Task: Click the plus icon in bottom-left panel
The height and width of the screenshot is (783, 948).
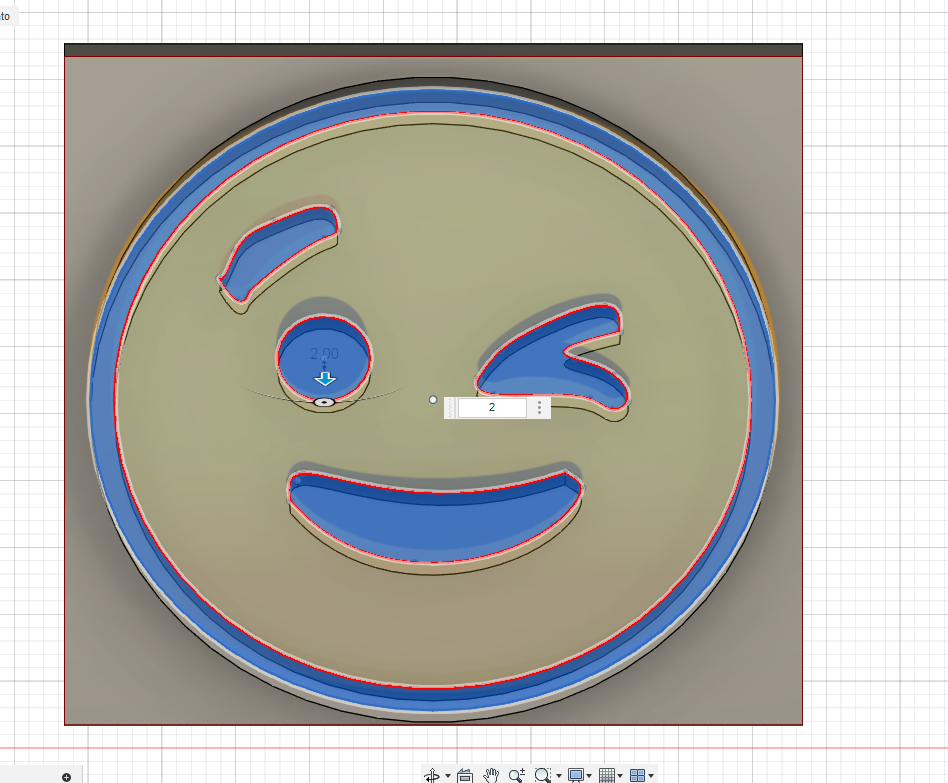Action: click(x=67, y=778)
